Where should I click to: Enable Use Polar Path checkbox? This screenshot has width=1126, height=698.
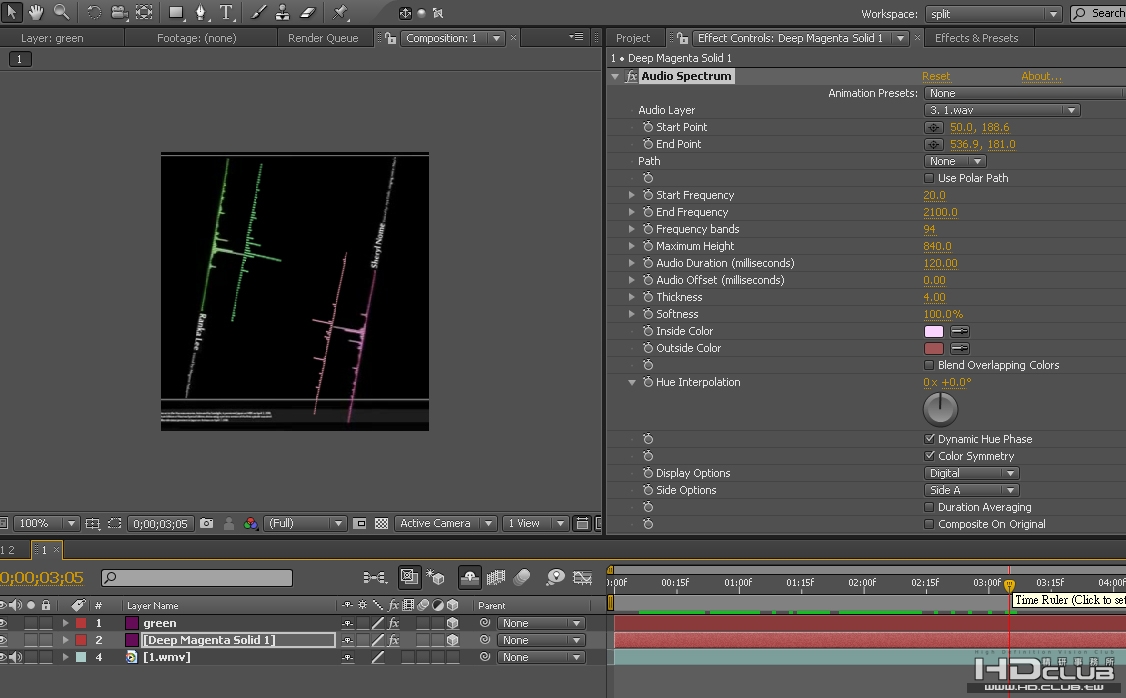coord(929,178)
